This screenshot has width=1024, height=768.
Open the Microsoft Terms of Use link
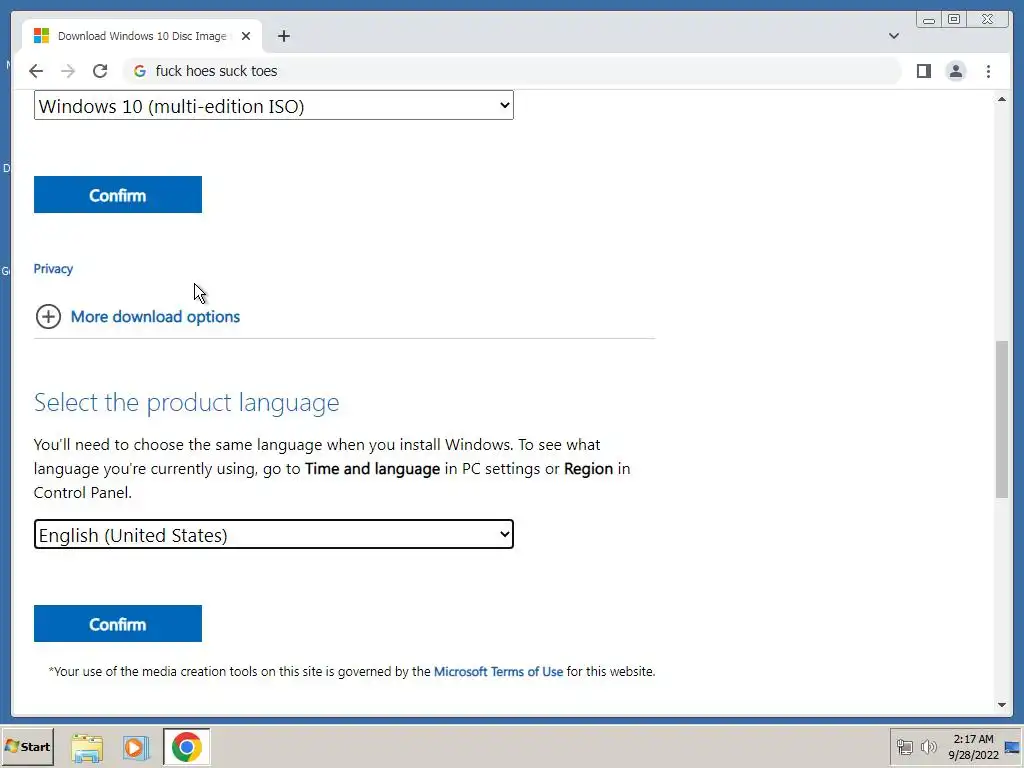(498, 671)
